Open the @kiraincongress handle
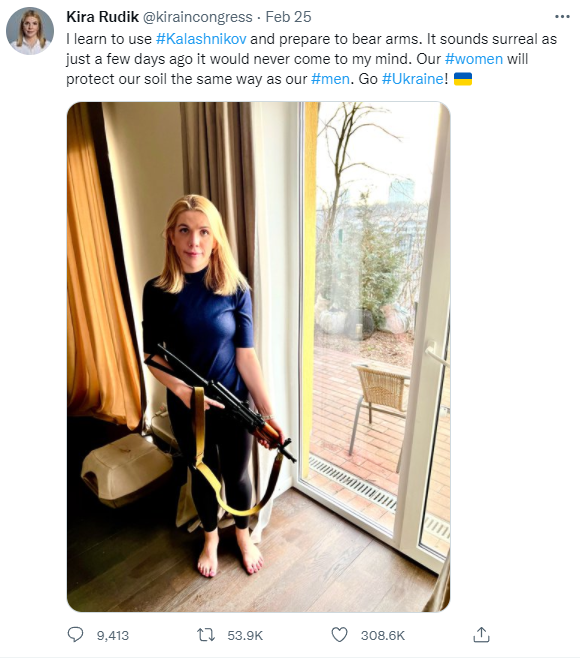Viewport: 580px width, 658px height. click(x=198, y=17)
